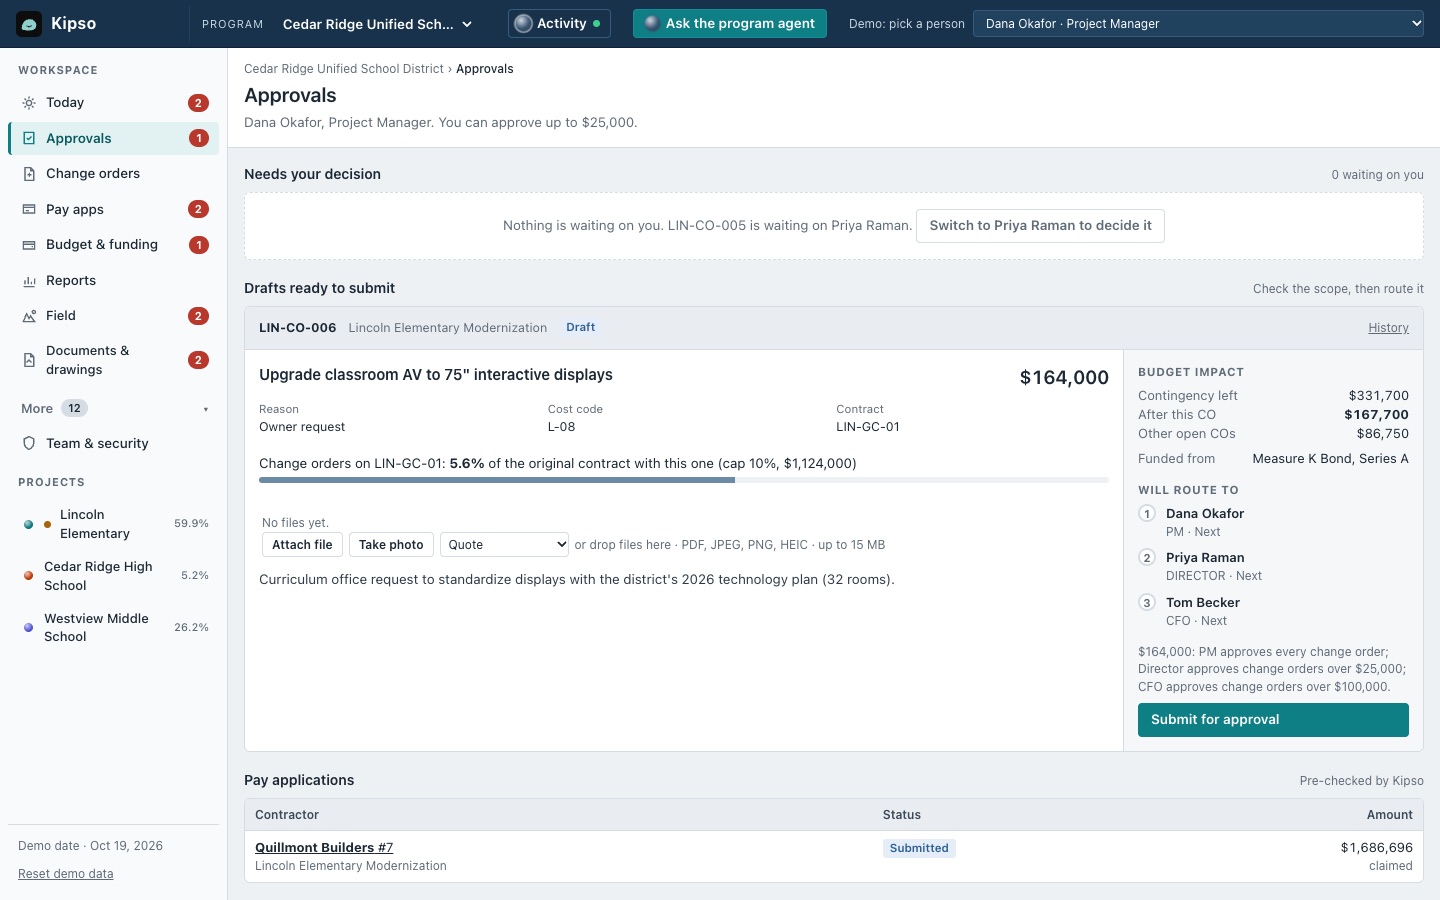Click Submit for approval button
This screenshot has width=1440, height=900.
click(x=1273, y=720)
